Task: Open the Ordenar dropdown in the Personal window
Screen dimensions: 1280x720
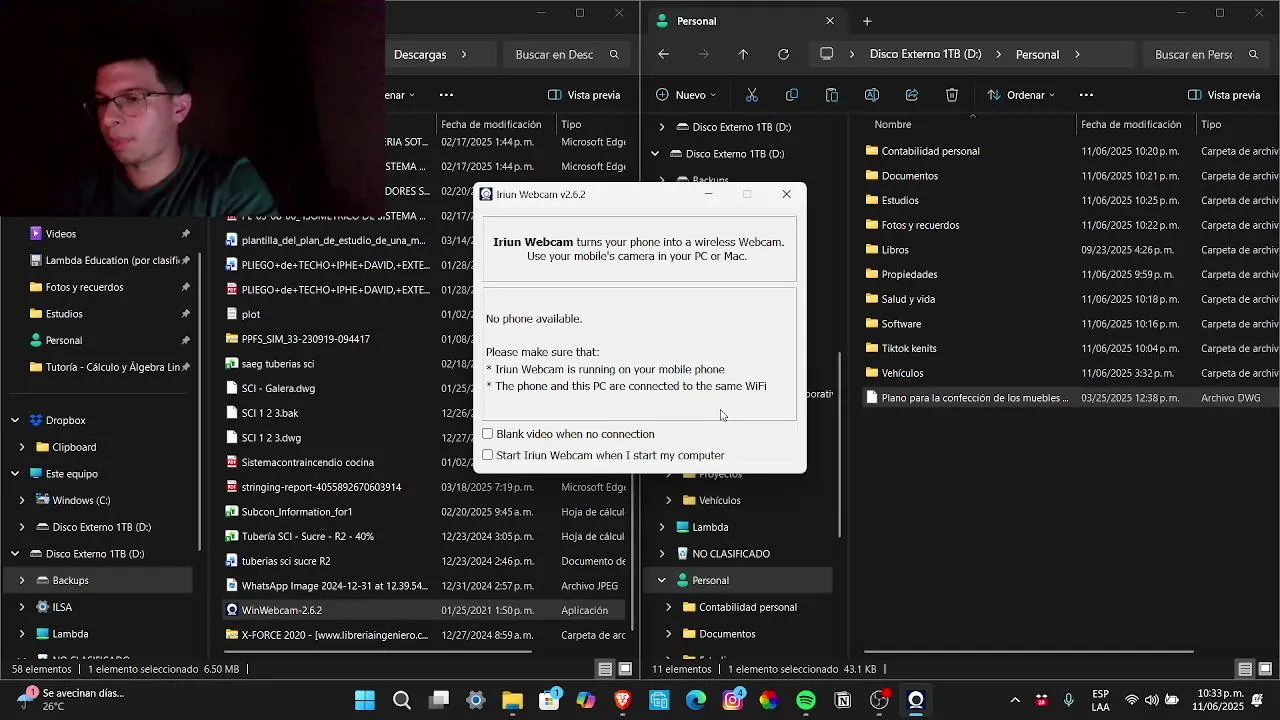Action: pos(1022,95)
